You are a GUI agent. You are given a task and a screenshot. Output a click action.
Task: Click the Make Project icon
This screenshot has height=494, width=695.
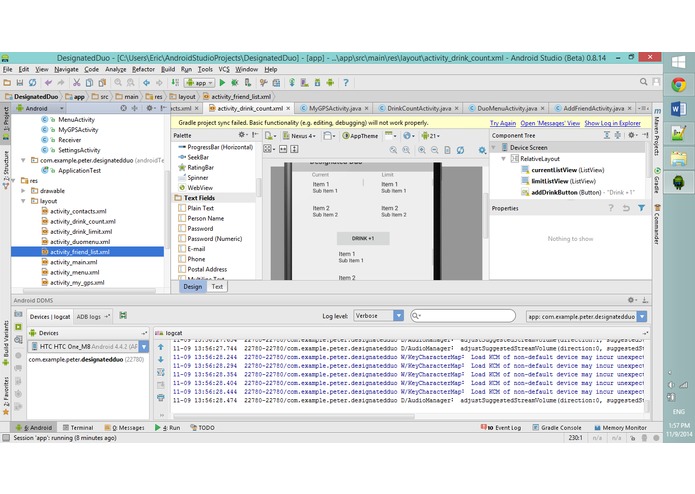(175, 83)
